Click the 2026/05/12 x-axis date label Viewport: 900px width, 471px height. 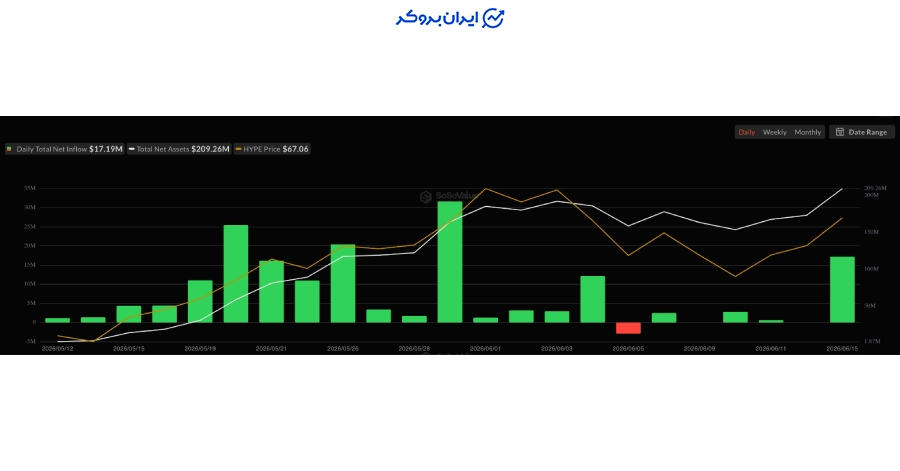pyautogui.click(x=57, y=348)
